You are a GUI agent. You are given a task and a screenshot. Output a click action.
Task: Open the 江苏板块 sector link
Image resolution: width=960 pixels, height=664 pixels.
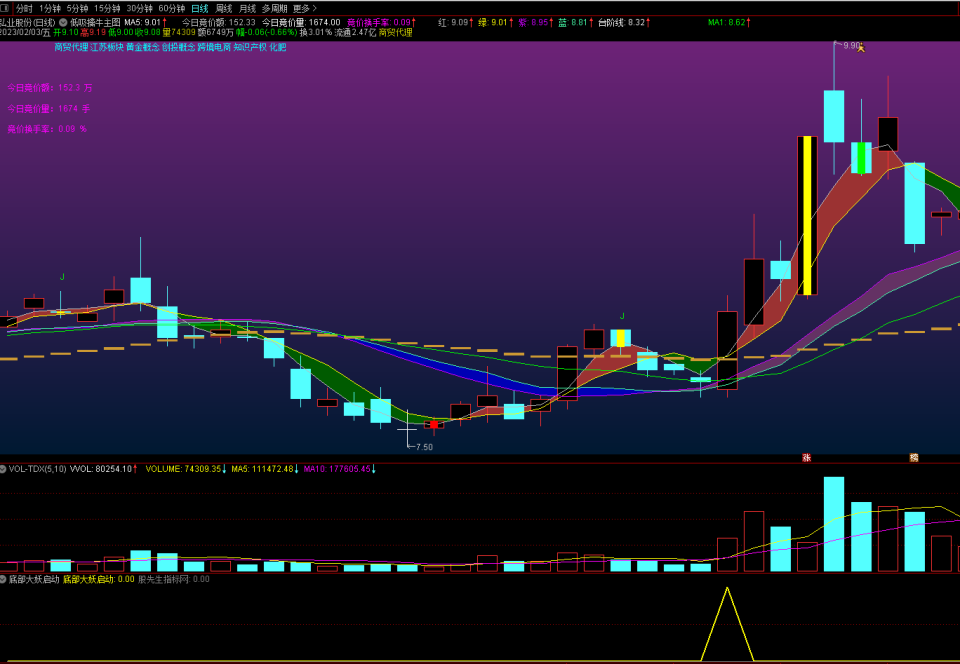pos(107,47)
